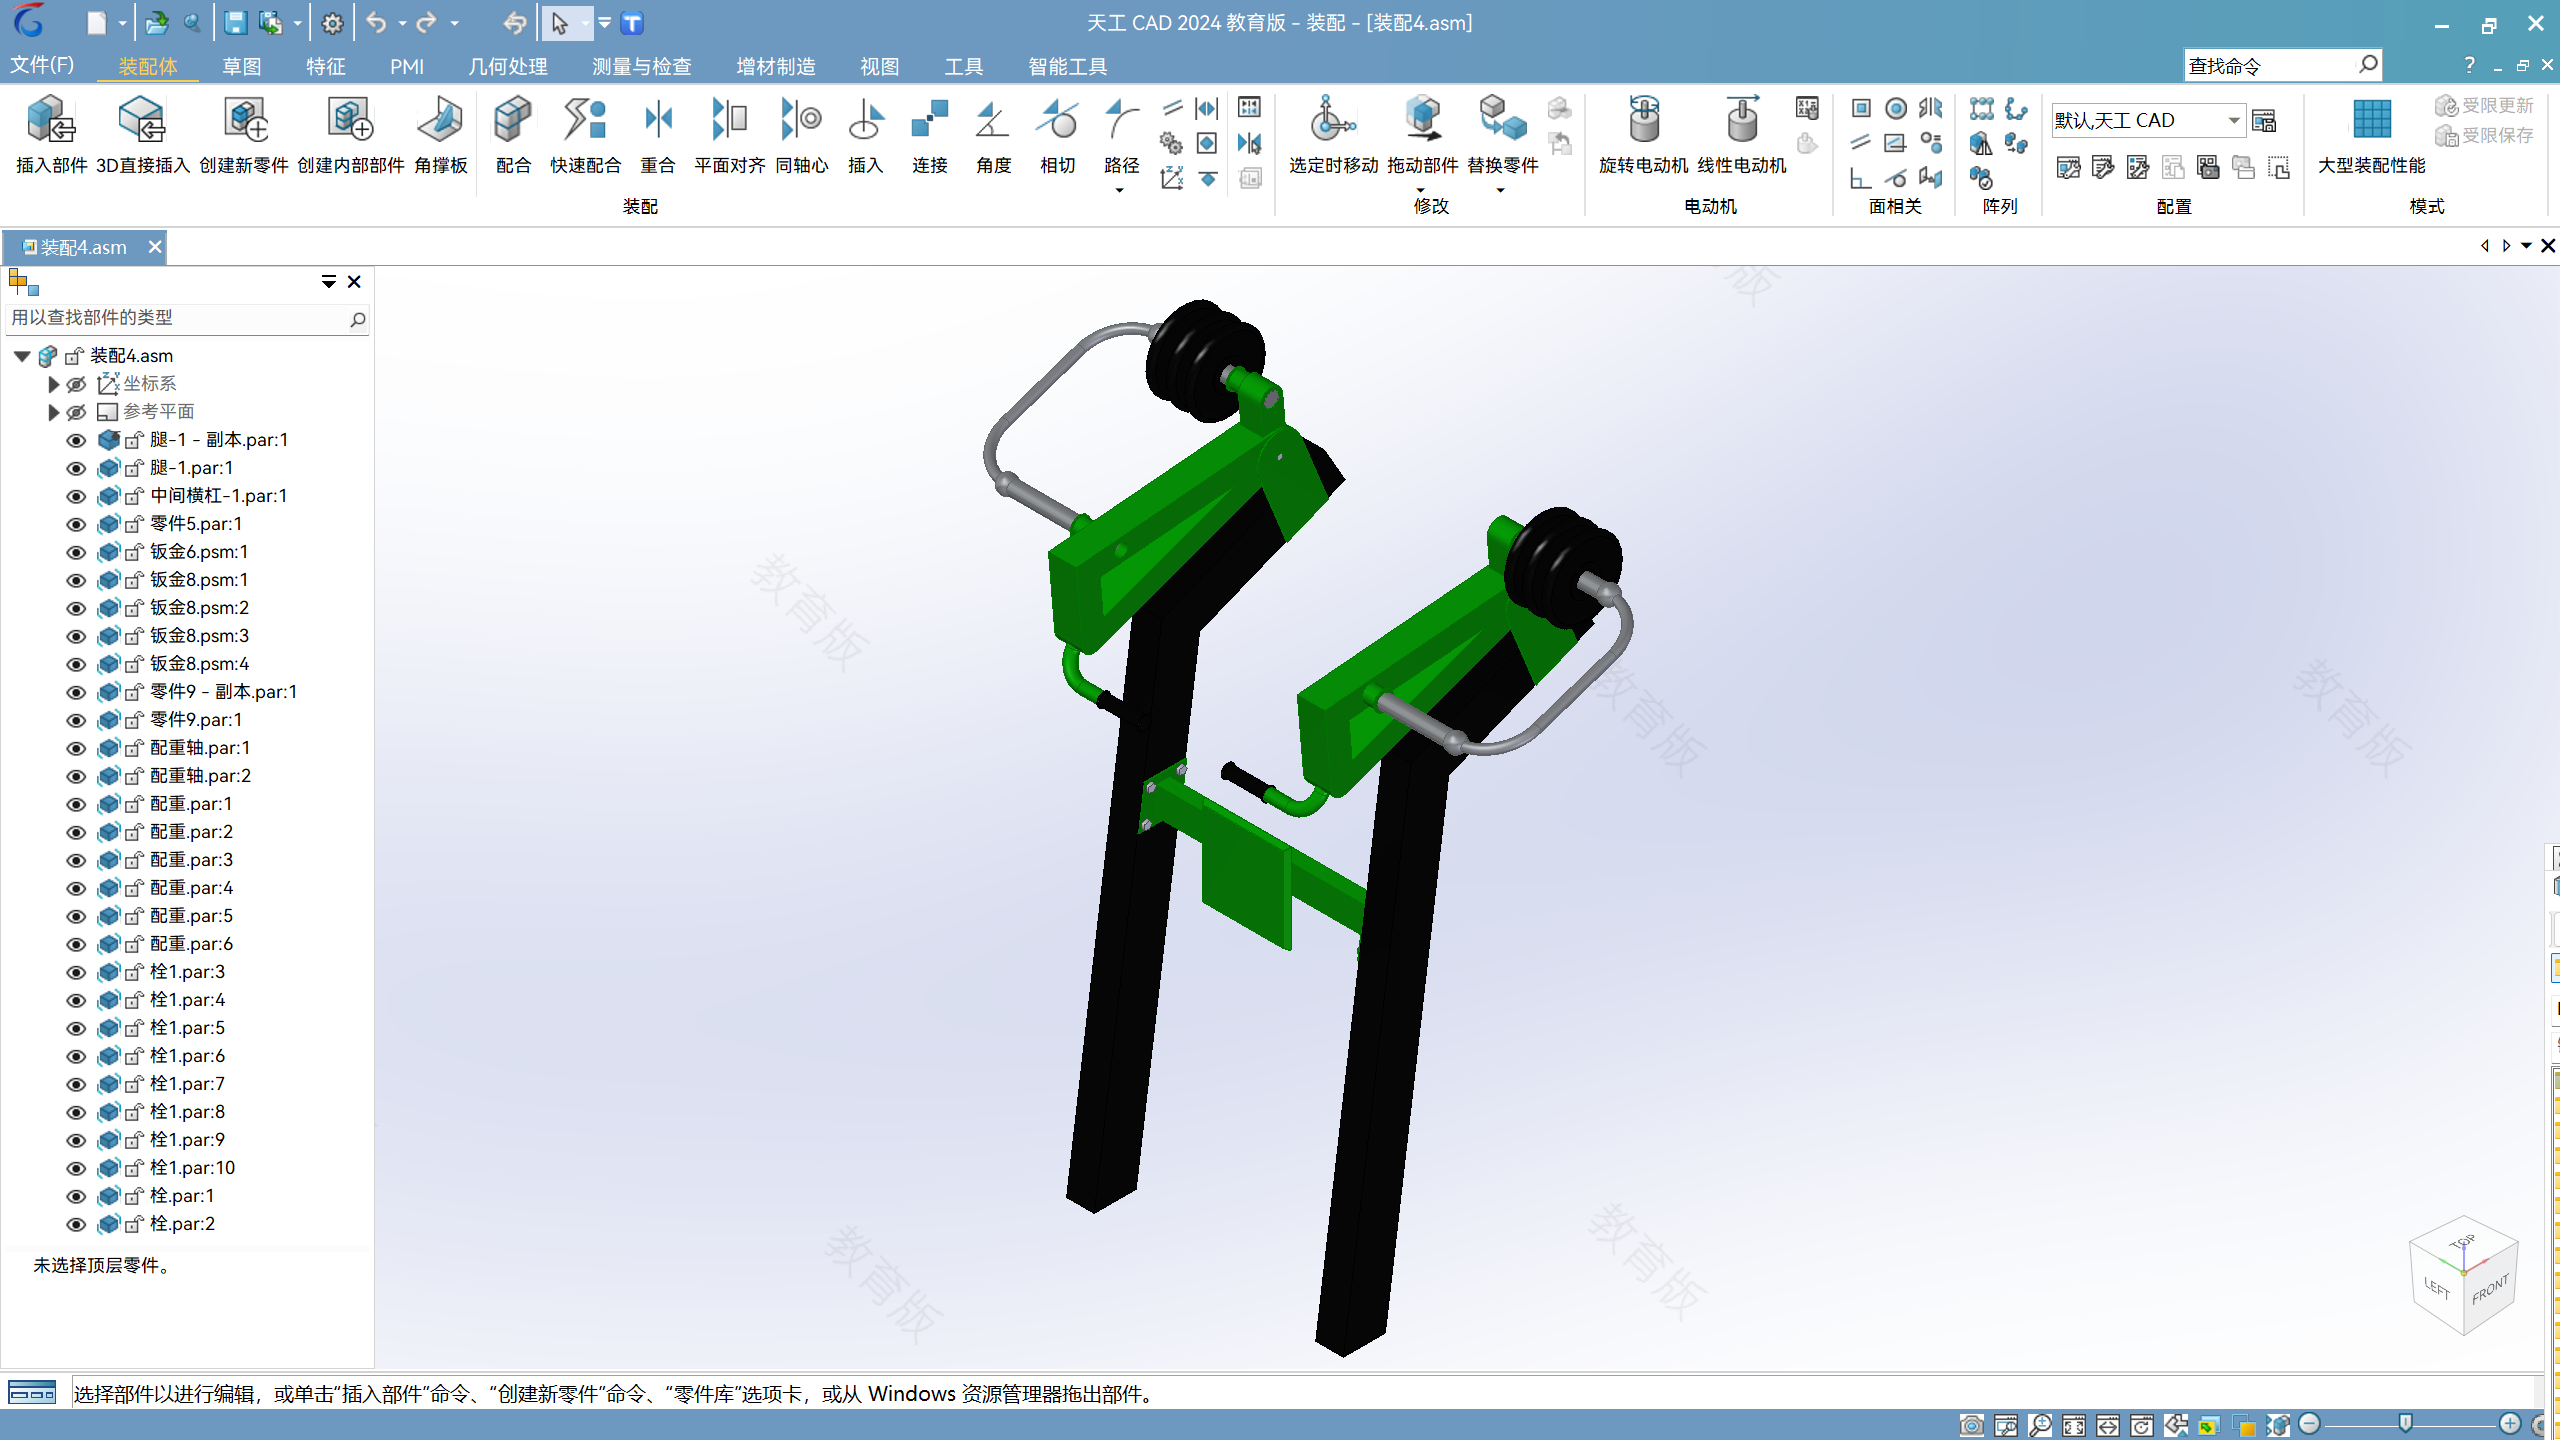
Task: Open the 默认天工 CAD configuration dropdown
Action: pos(2233,120)
